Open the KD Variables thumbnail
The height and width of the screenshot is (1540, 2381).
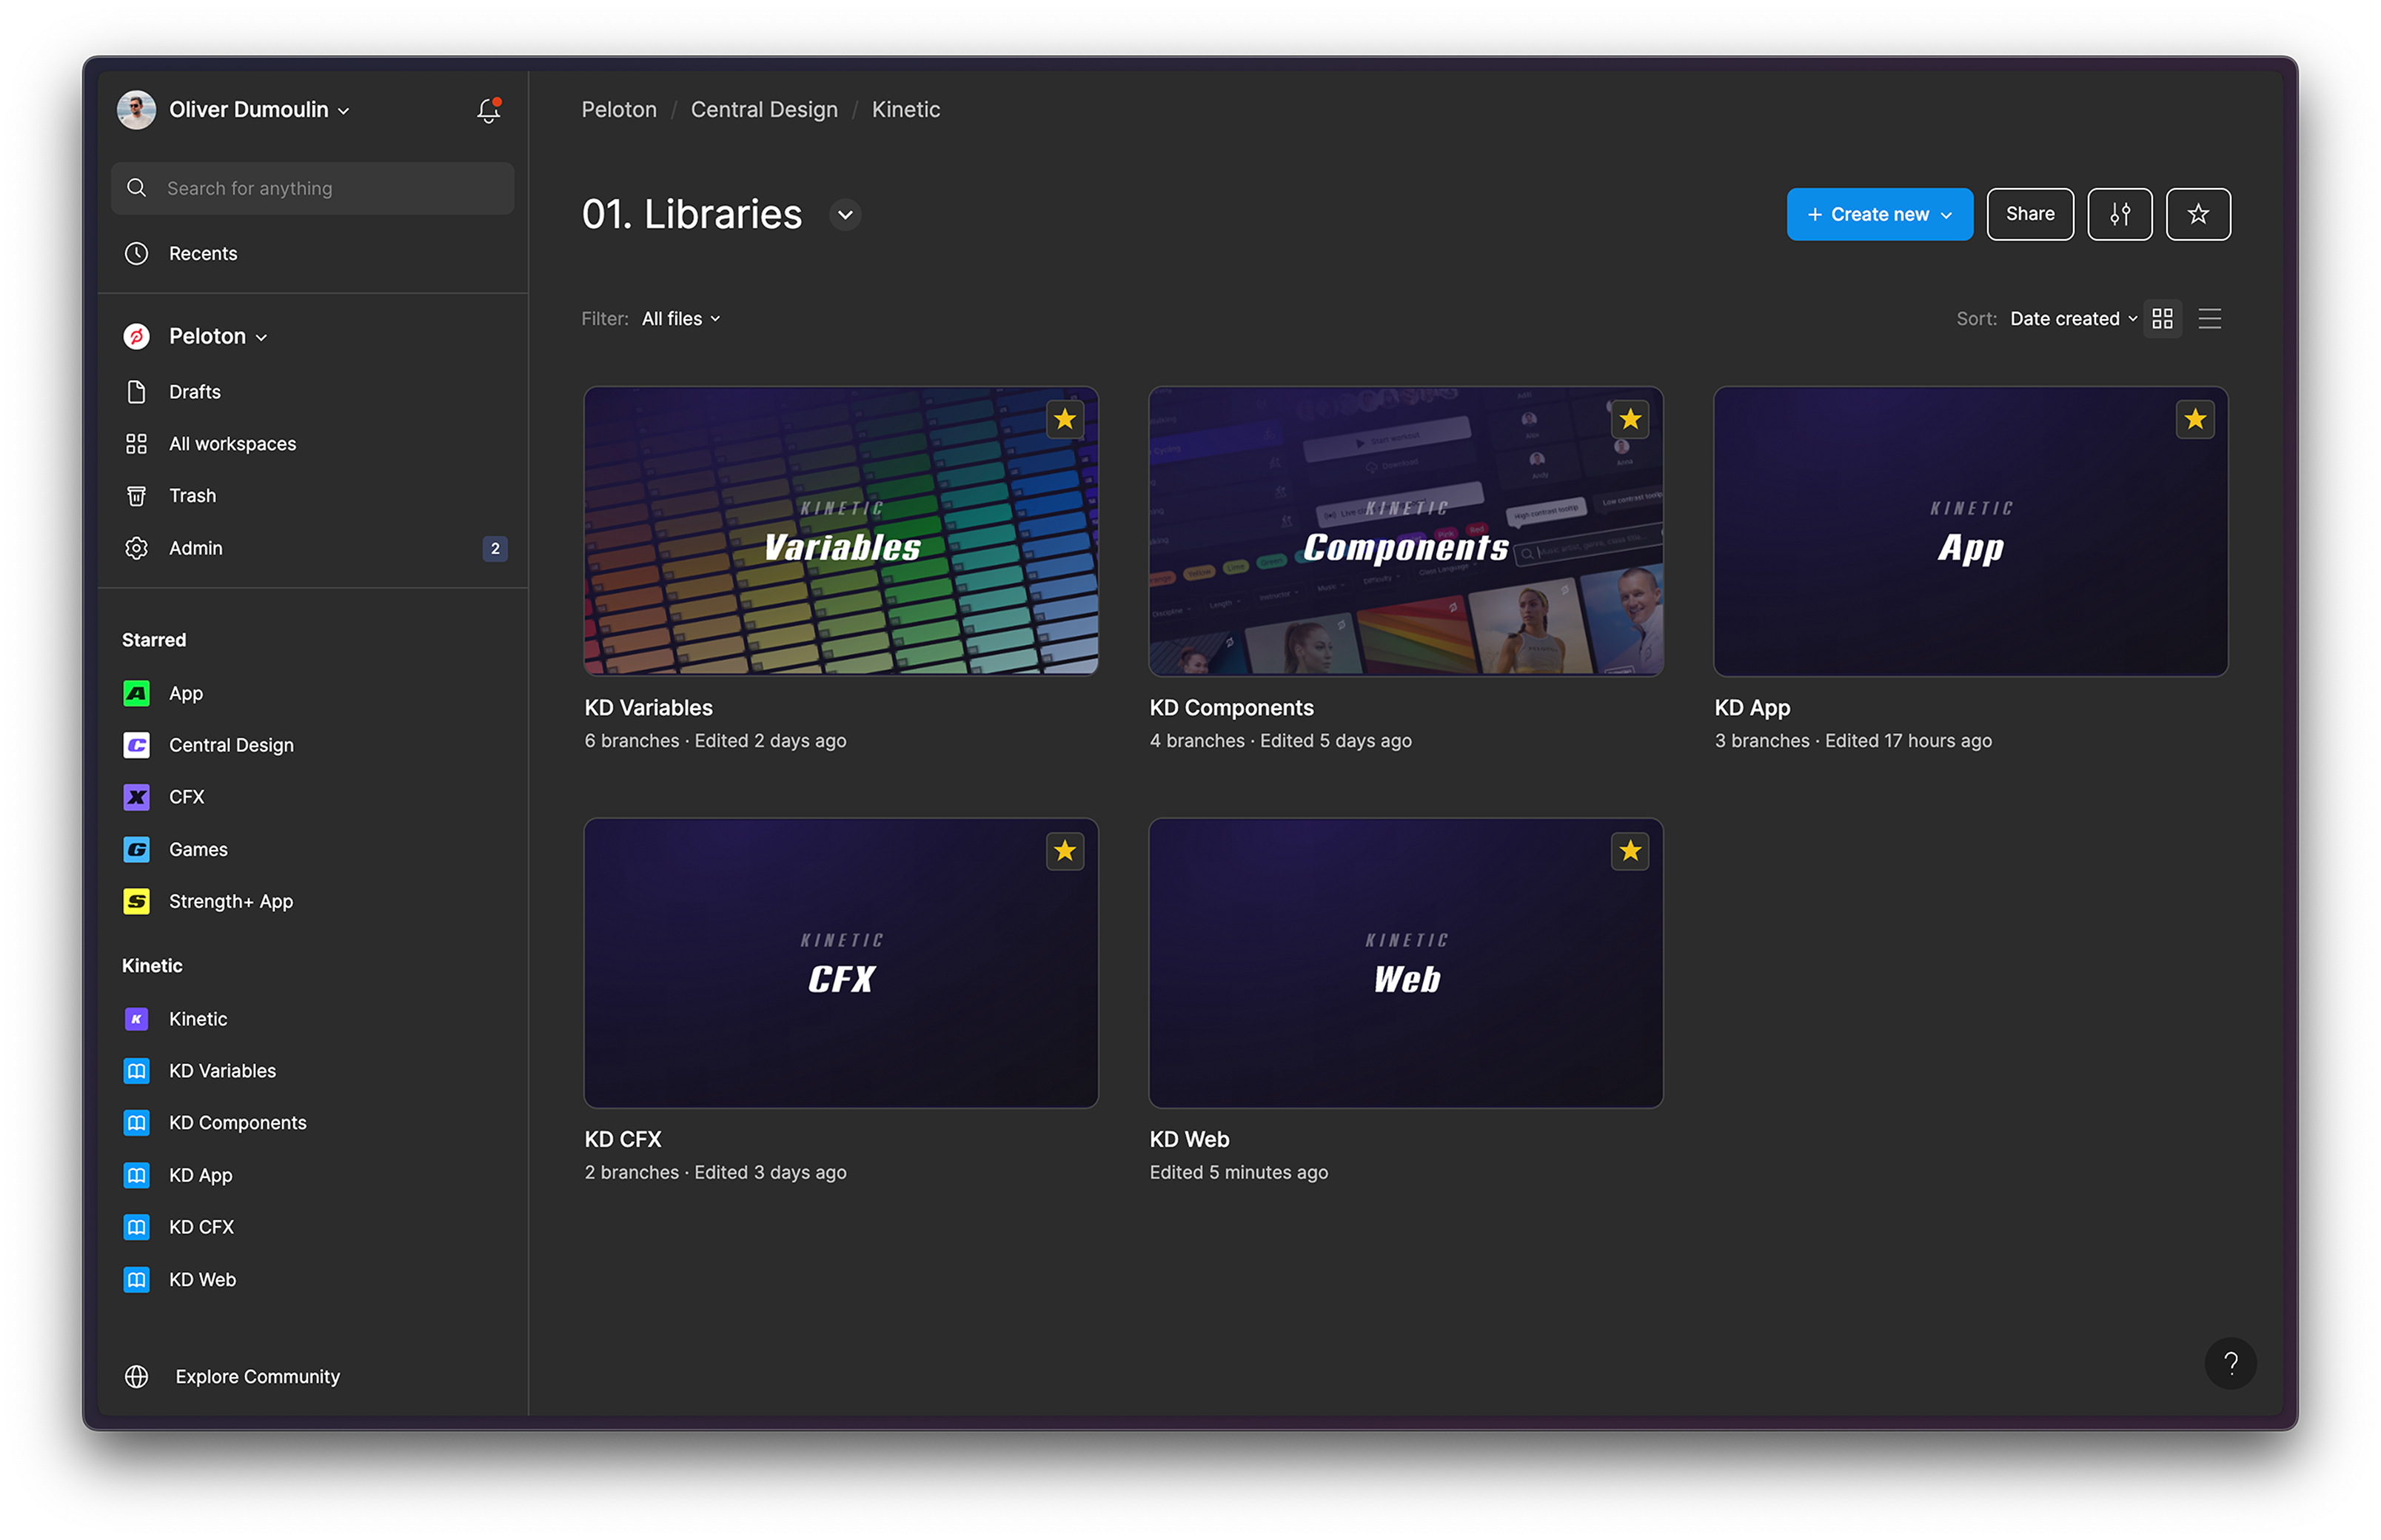coord(840,531)
